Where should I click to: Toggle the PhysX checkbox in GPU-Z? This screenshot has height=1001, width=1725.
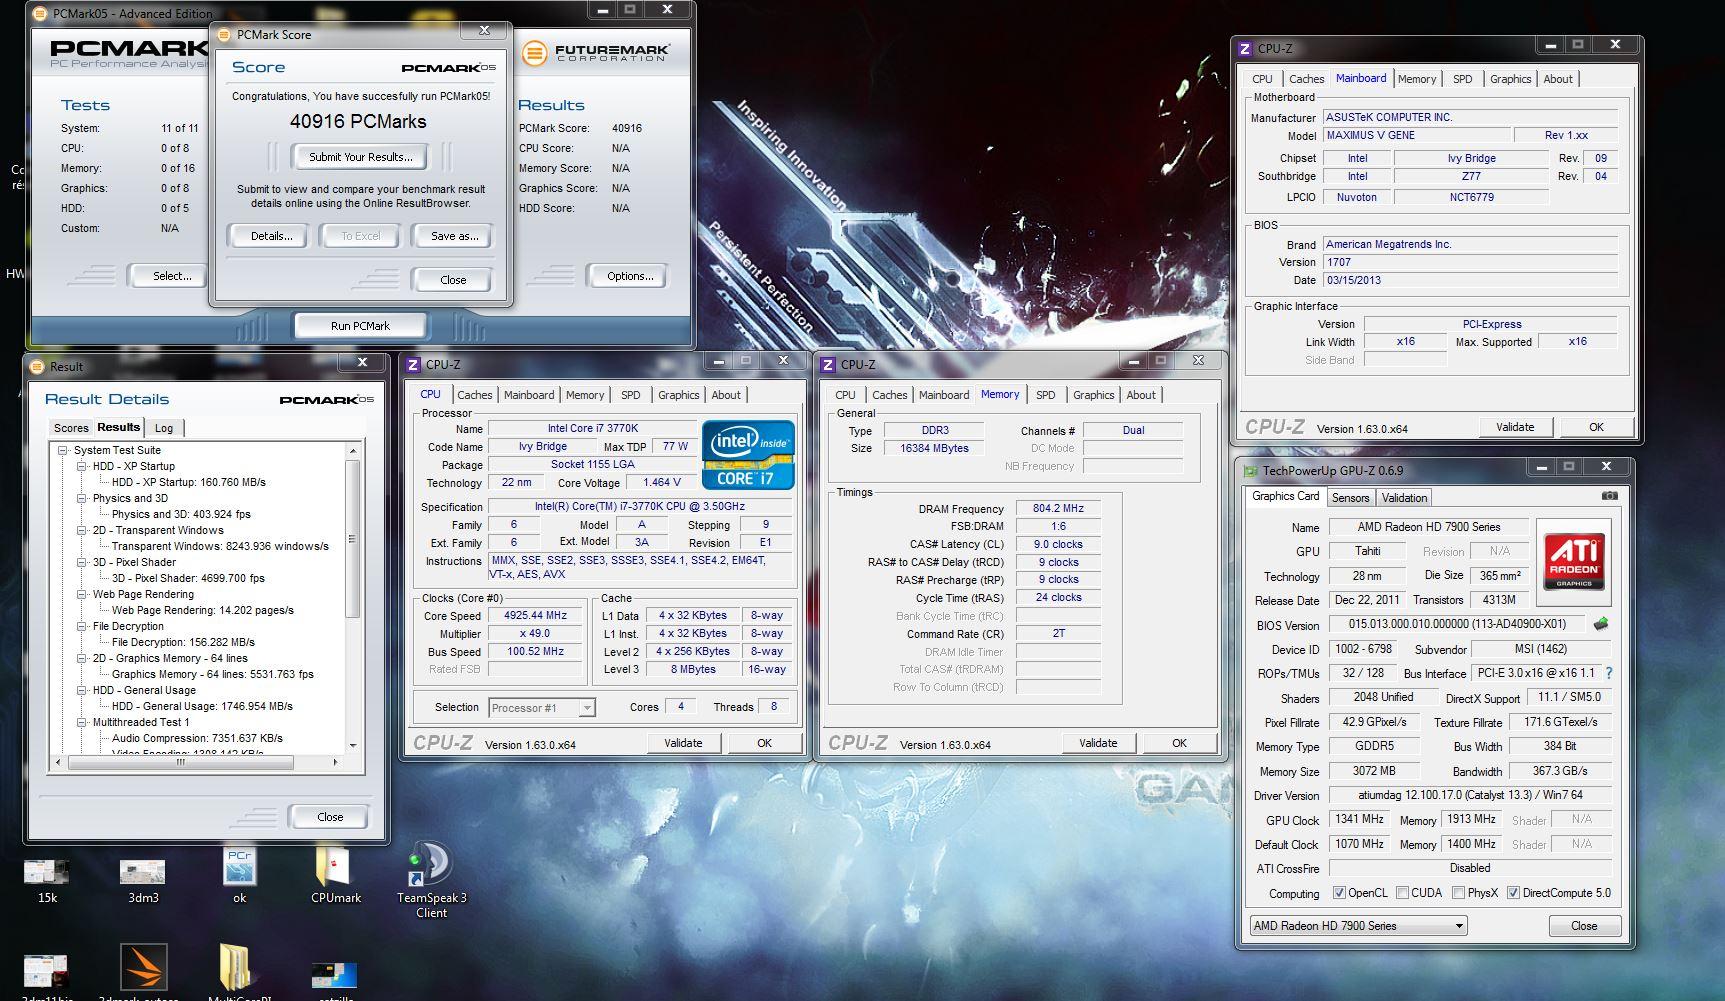(x=1459, y=893)
